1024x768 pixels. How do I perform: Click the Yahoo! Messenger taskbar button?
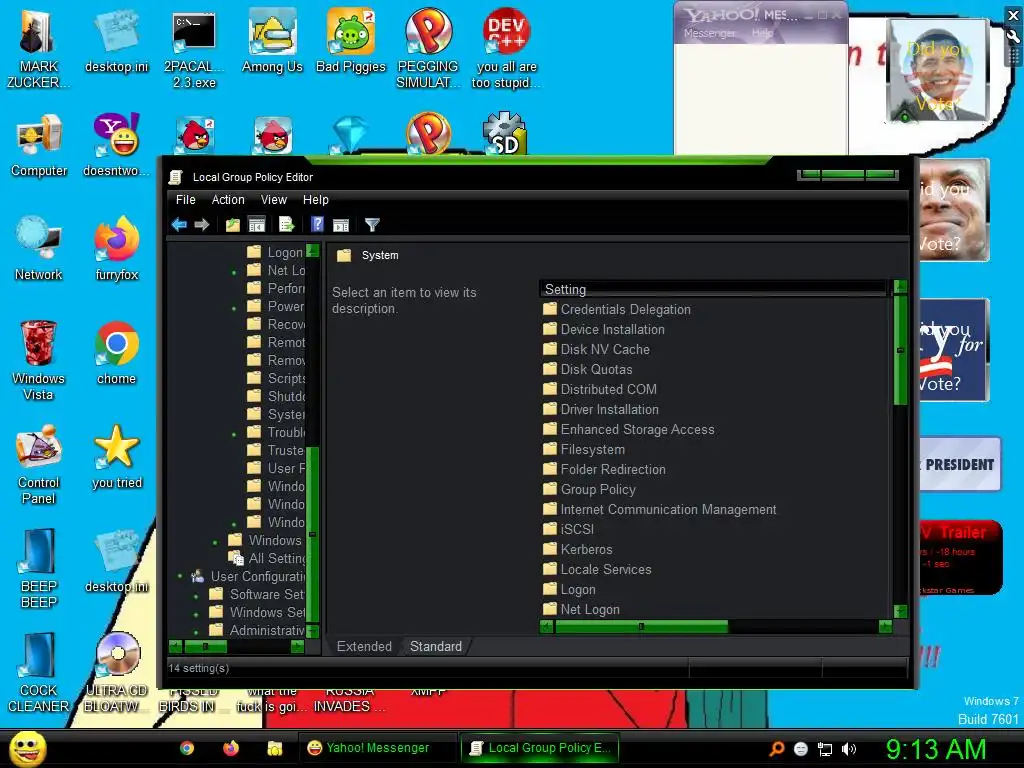pos(378,748)
